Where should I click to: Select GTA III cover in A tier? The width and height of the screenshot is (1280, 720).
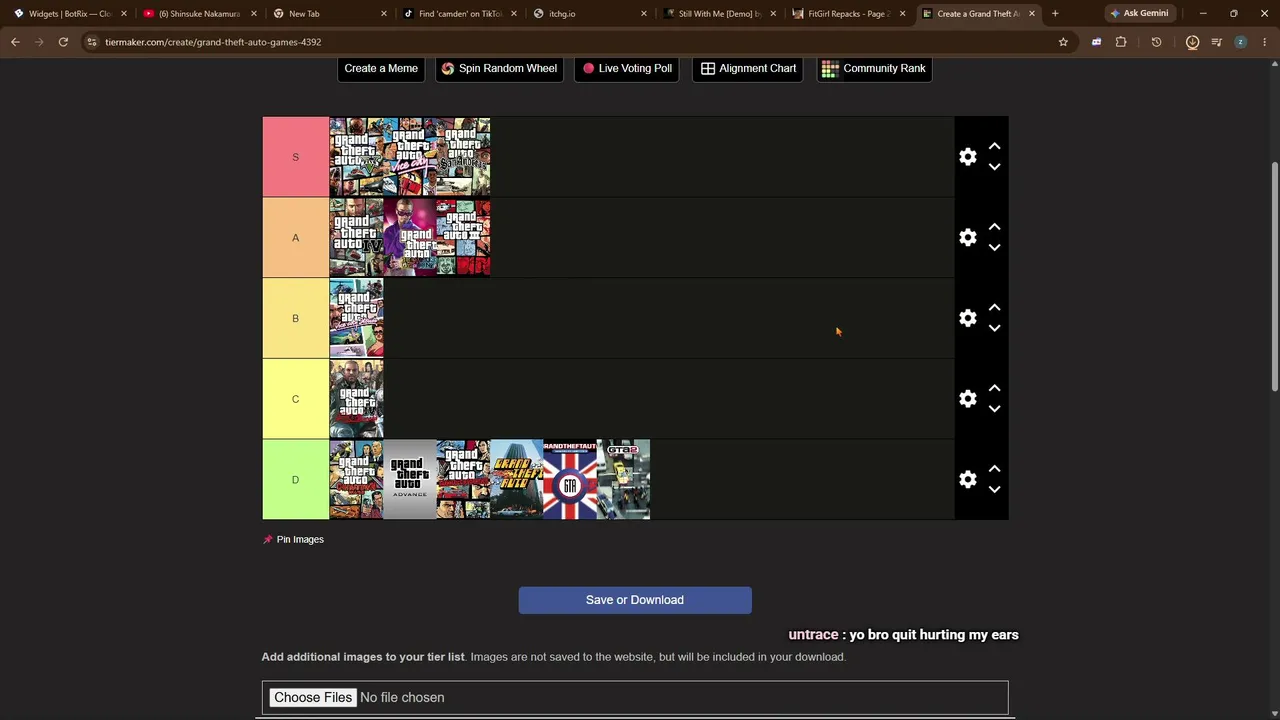click(463, 238)
